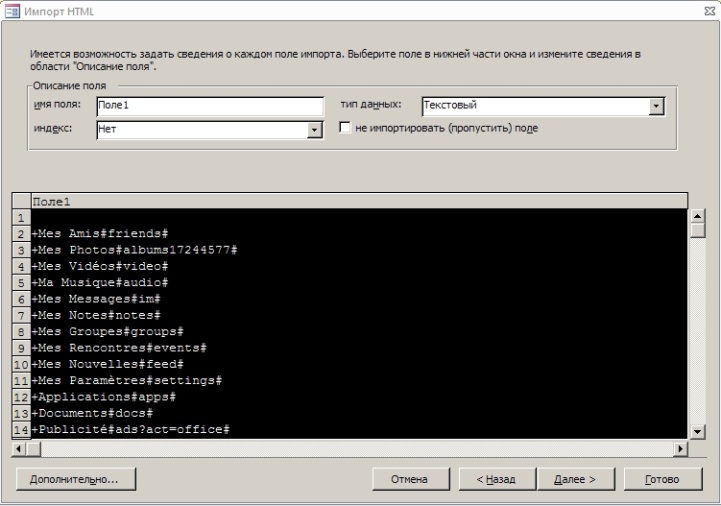Go back with the '< Назад' button
The height and width of the screenshot is (506, 721).
497,479
